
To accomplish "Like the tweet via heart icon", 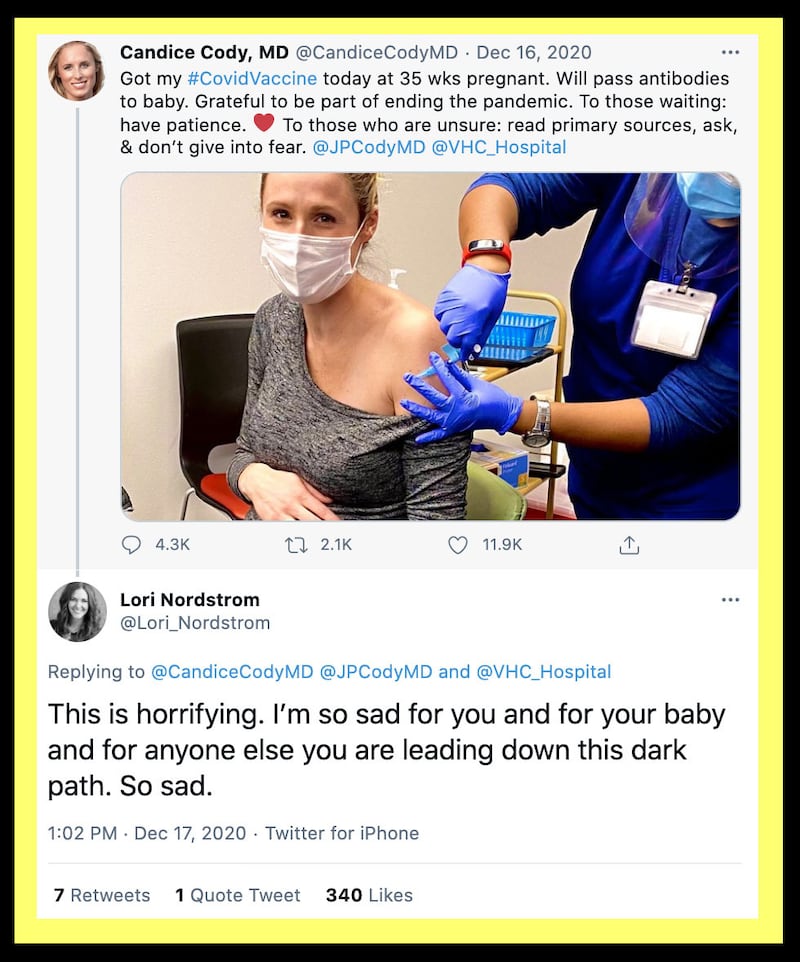I will click(458, 545).
